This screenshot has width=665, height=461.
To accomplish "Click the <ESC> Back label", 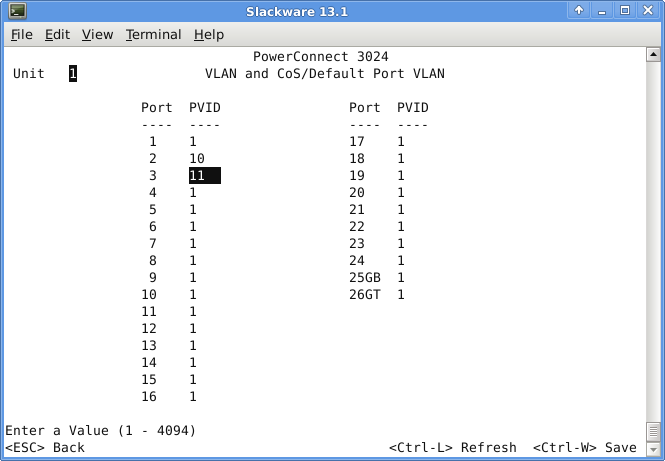I will (x=45, y=447).
